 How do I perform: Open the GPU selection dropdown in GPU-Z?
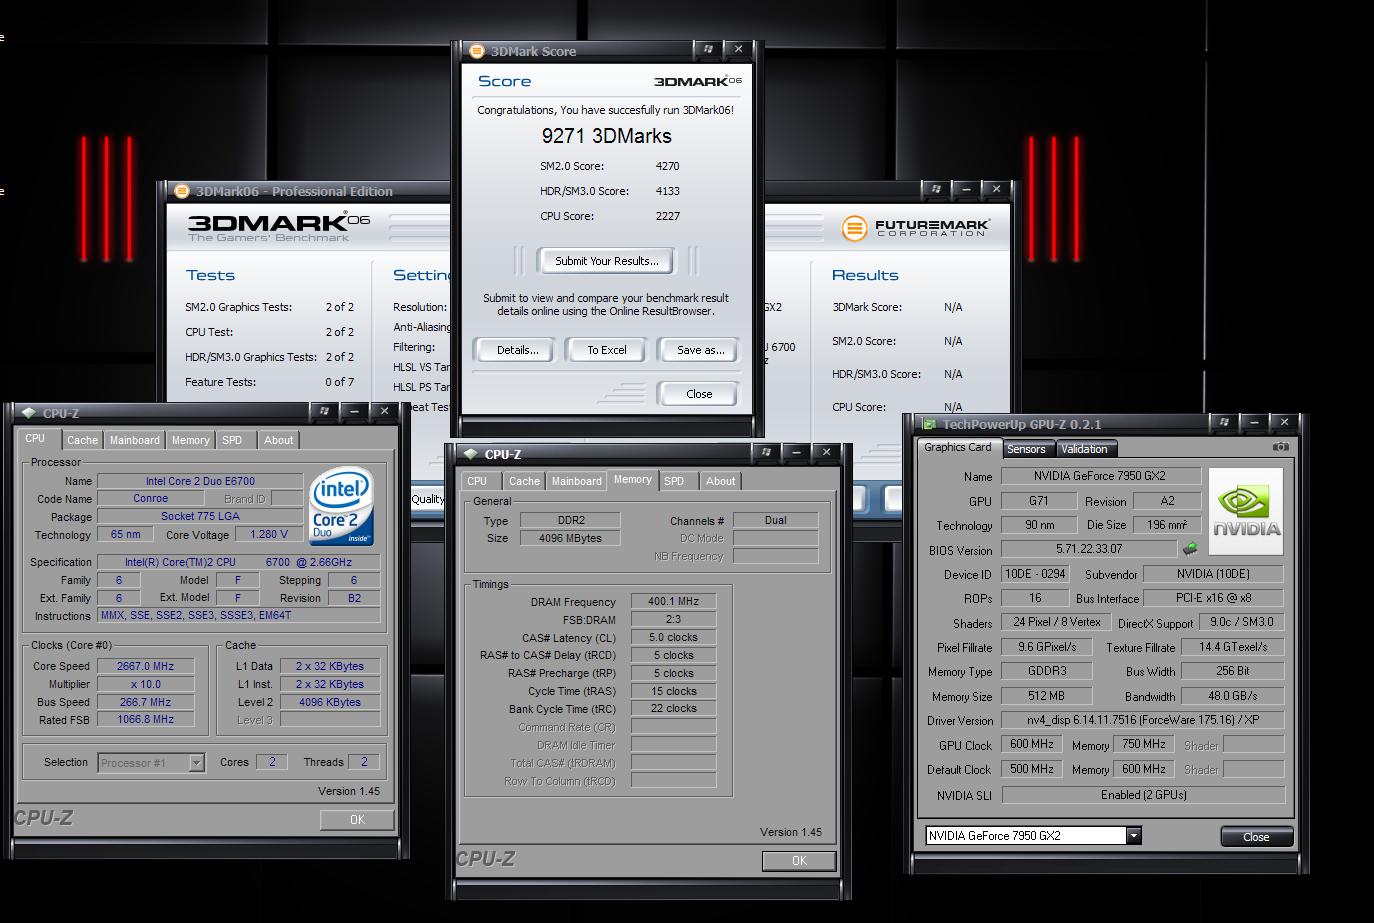pos(1133,836)
